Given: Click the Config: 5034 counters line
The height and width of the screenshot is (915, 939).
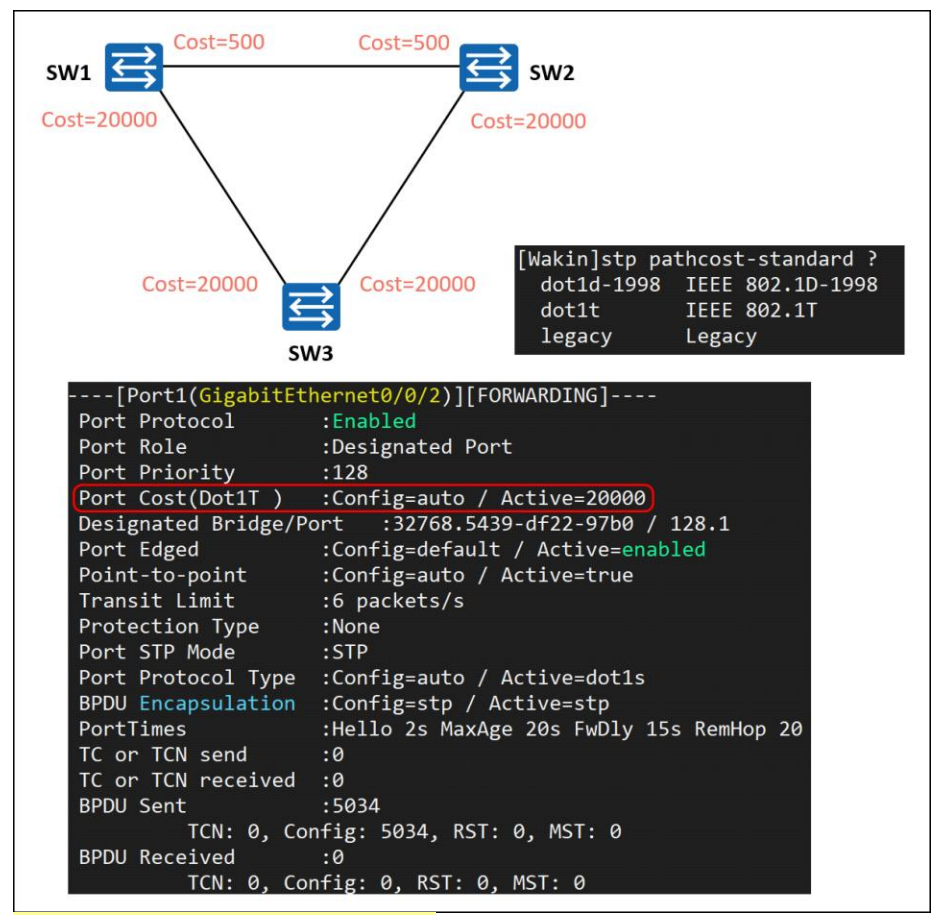Looking at the screenshot, I should pos(404,832).
